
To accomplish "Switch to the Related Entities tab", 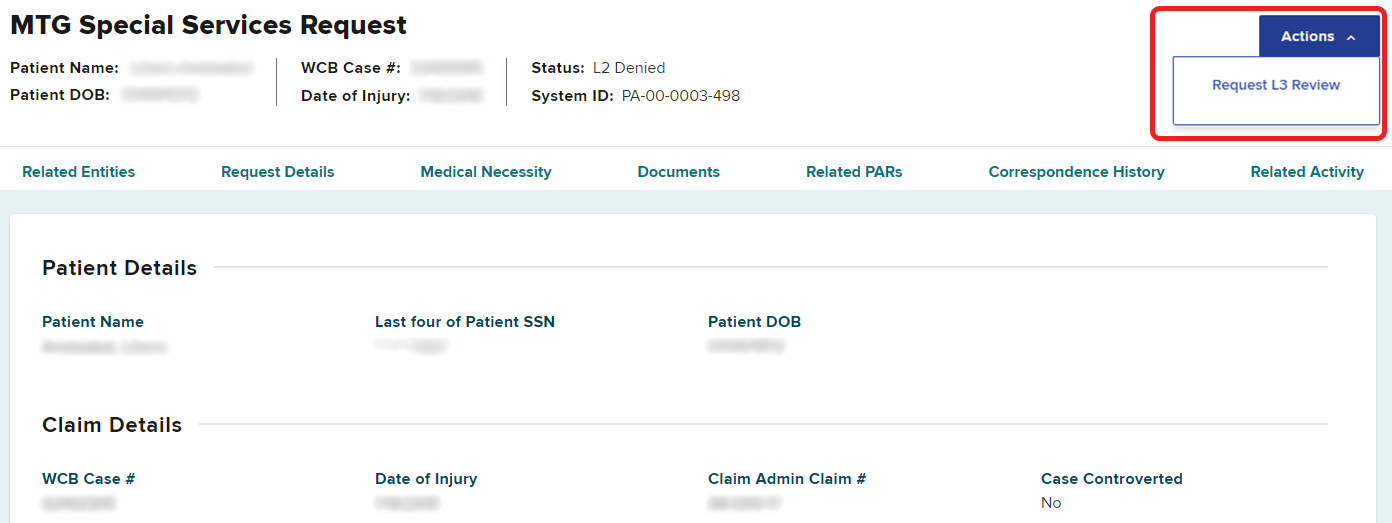I will pyautogui.click(x=78, y=172).
